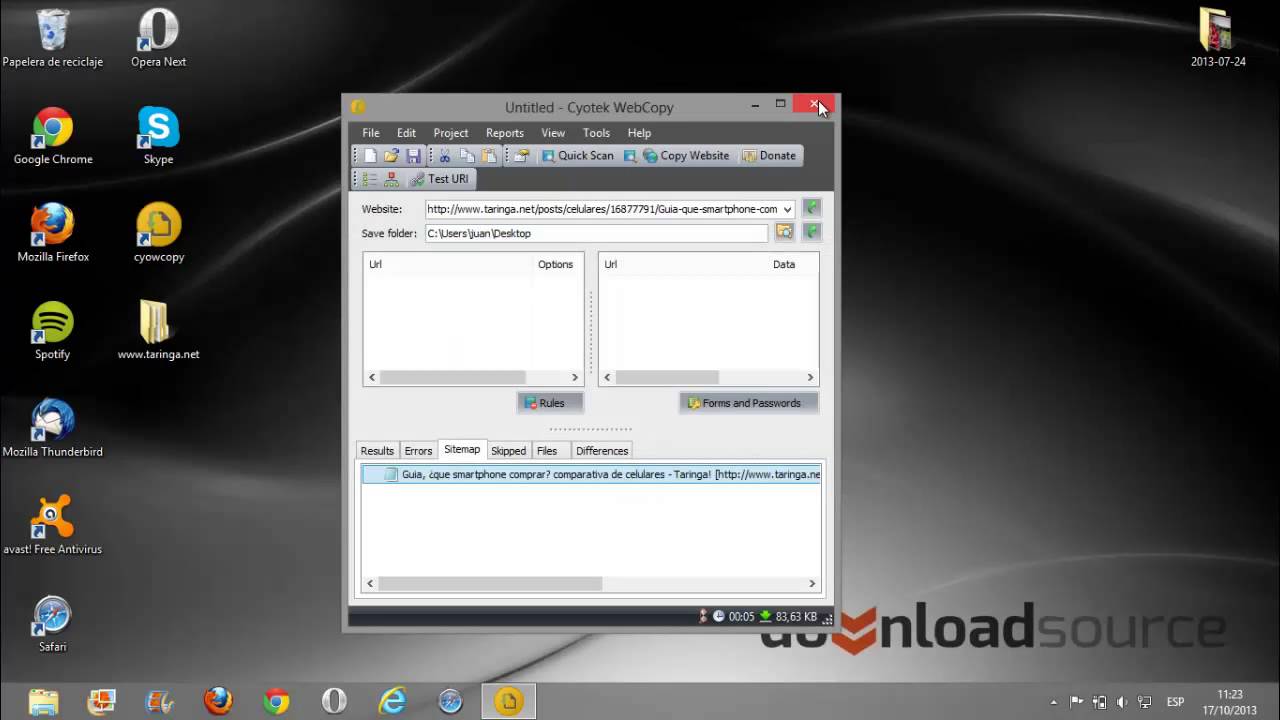The width and height of the screenshot is (1280, 720).
Task: Click Copy Website toolbar button
Action: (x=686, y=156)
